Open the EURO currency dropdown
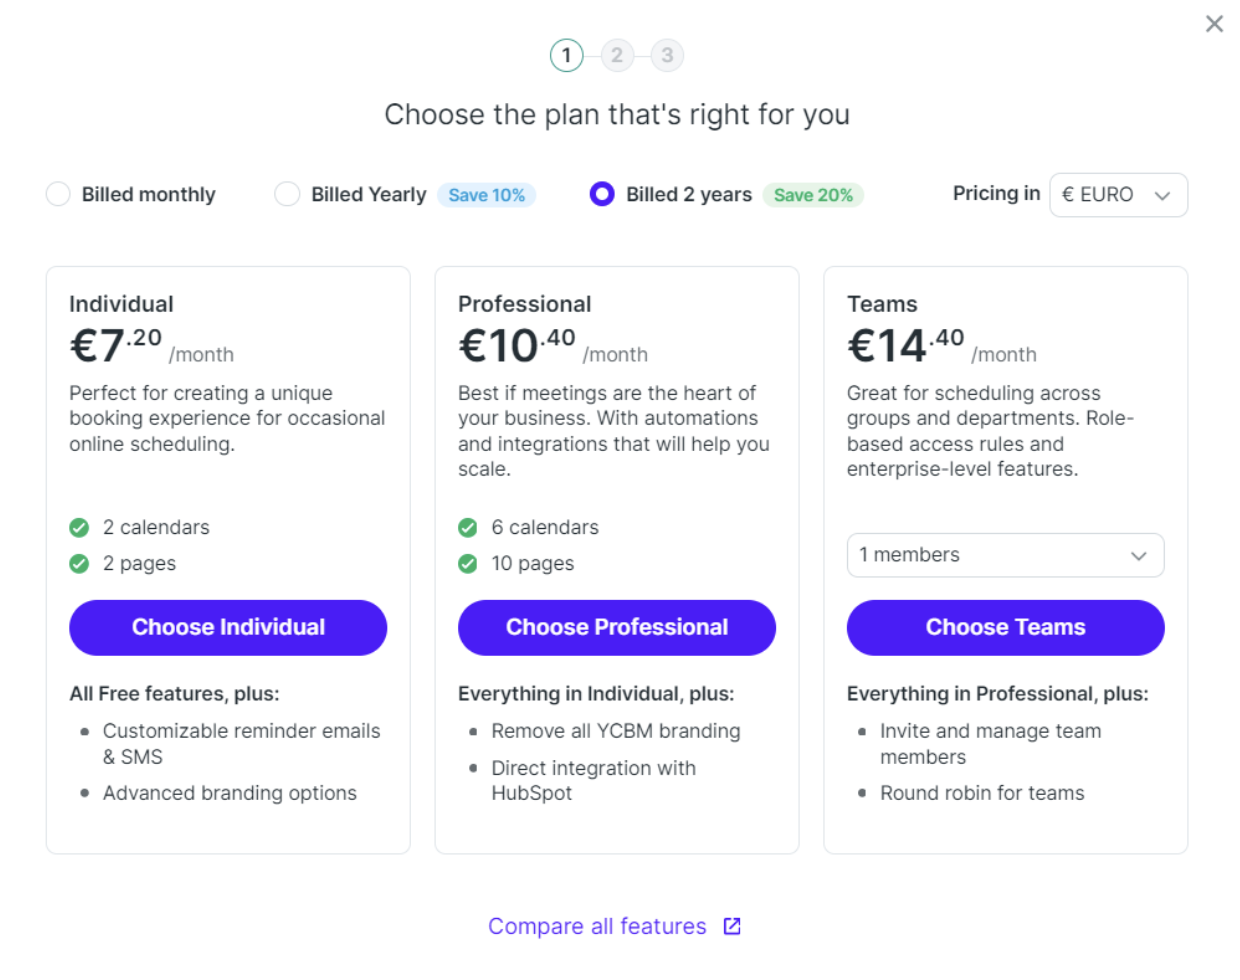 pyautogui.click(x=1118, y=195)
